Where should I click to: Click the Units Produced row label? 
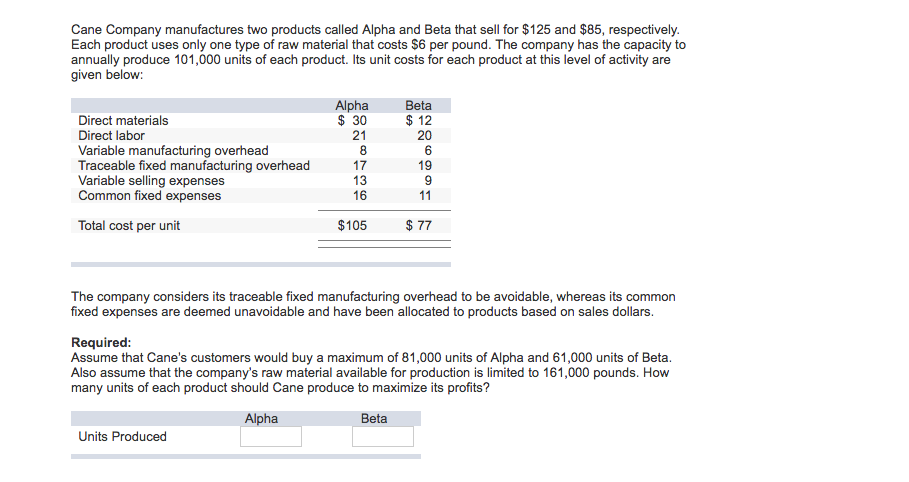pyautogui.click(x=122, y=436)
